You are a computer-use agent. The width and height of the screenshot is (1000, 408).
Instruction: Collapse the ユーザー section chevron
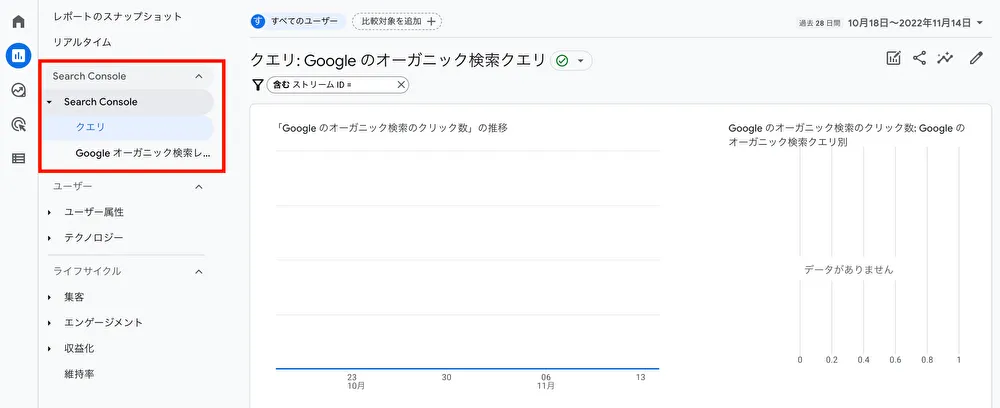point(198,186)
